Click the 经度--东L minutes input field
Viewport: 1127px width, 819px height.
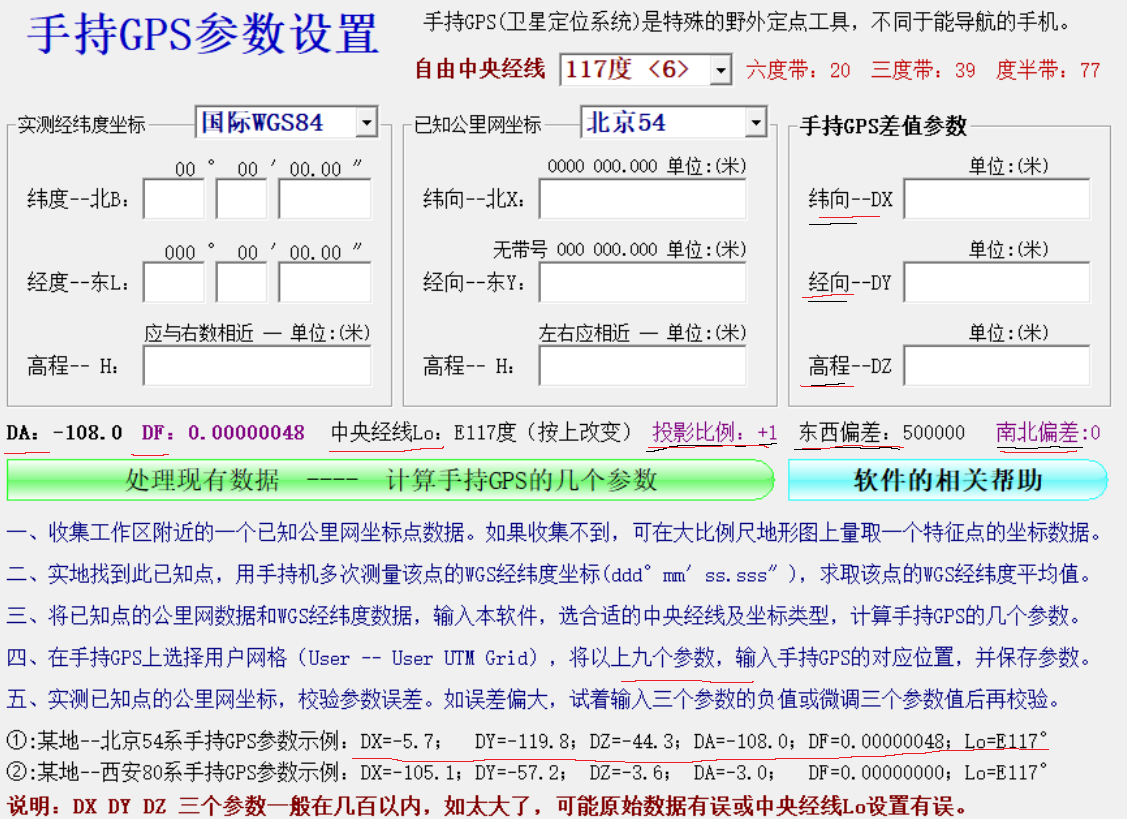pos(242,283)
